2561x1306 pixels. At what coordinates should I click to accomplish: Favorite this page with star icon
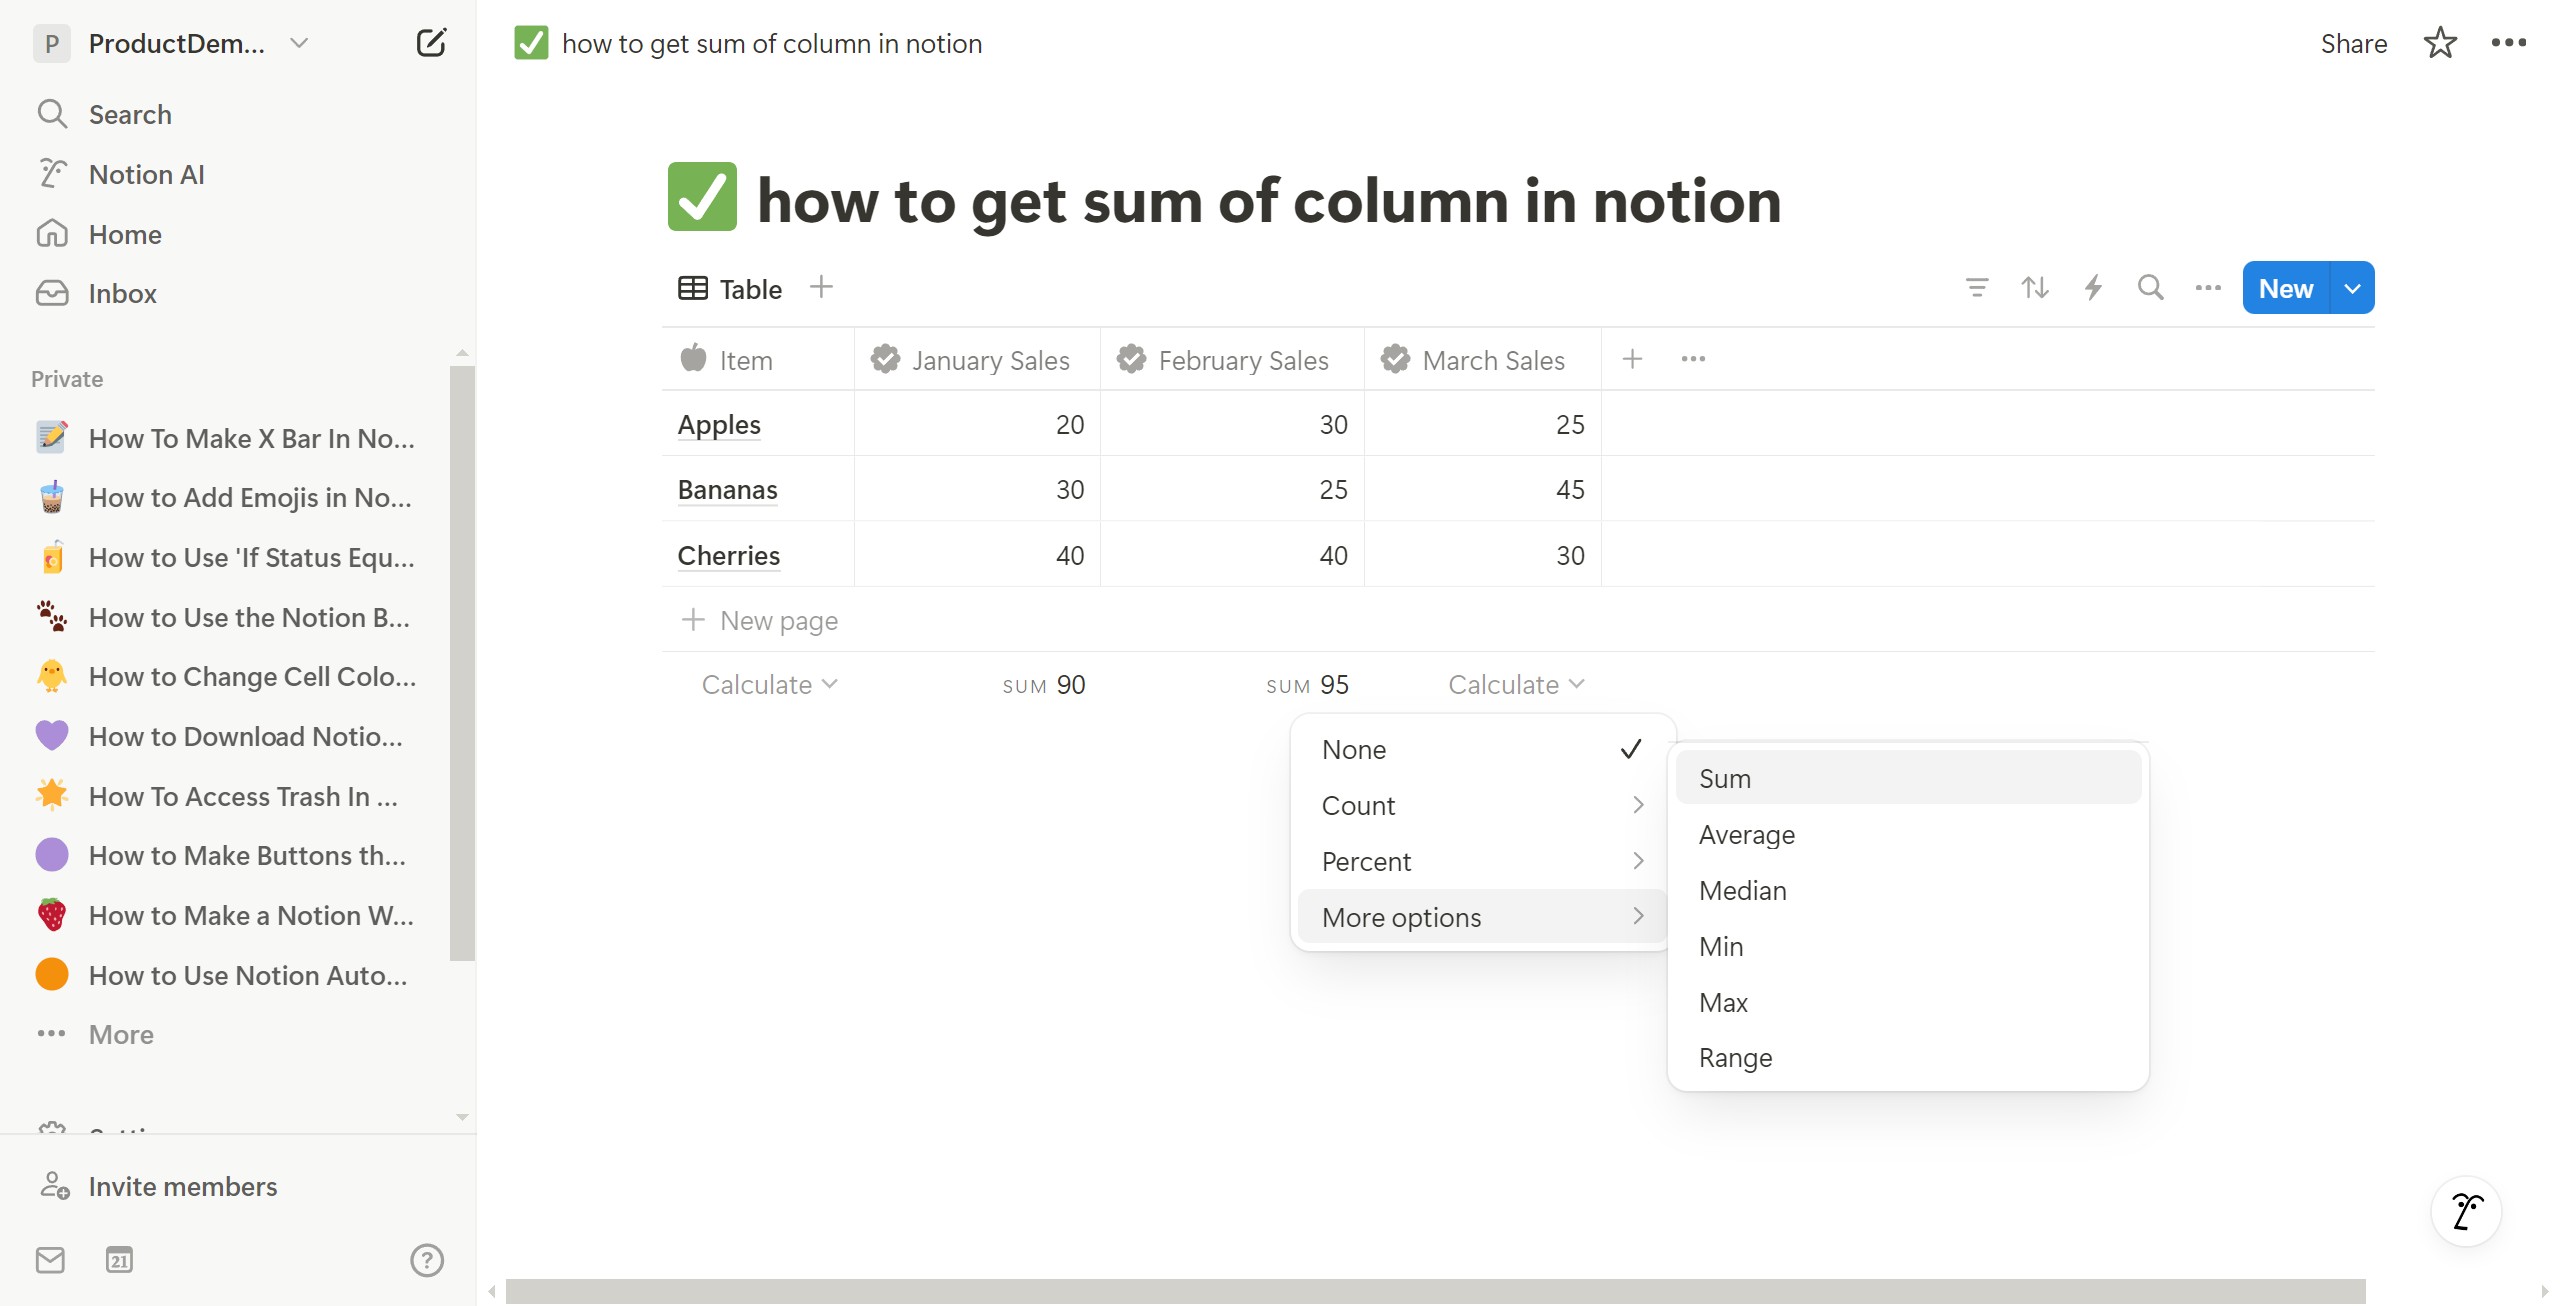coord(2439,43)
